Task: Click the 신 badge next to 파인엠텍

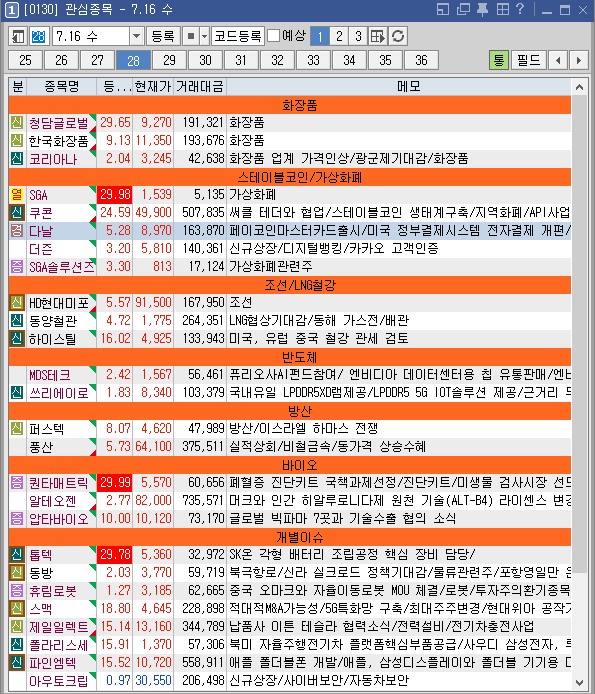Action: [17, 663]
